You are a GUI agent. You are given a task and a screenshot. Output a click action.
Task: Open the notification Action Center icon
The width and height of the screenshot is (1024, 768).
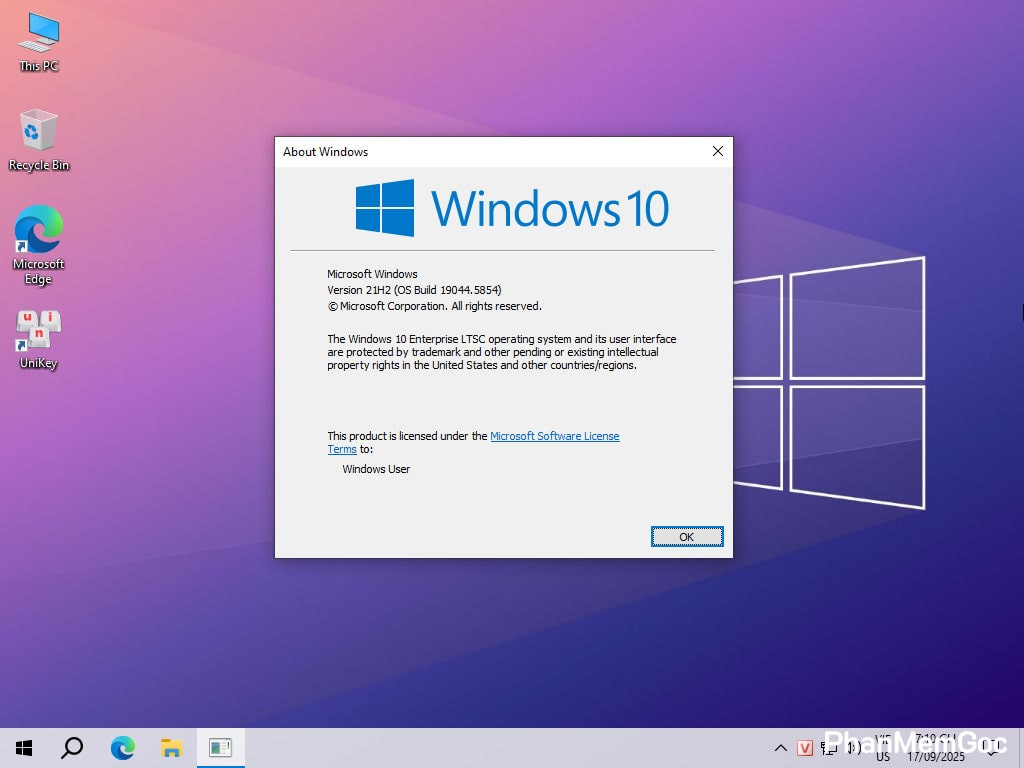point(993,748)
